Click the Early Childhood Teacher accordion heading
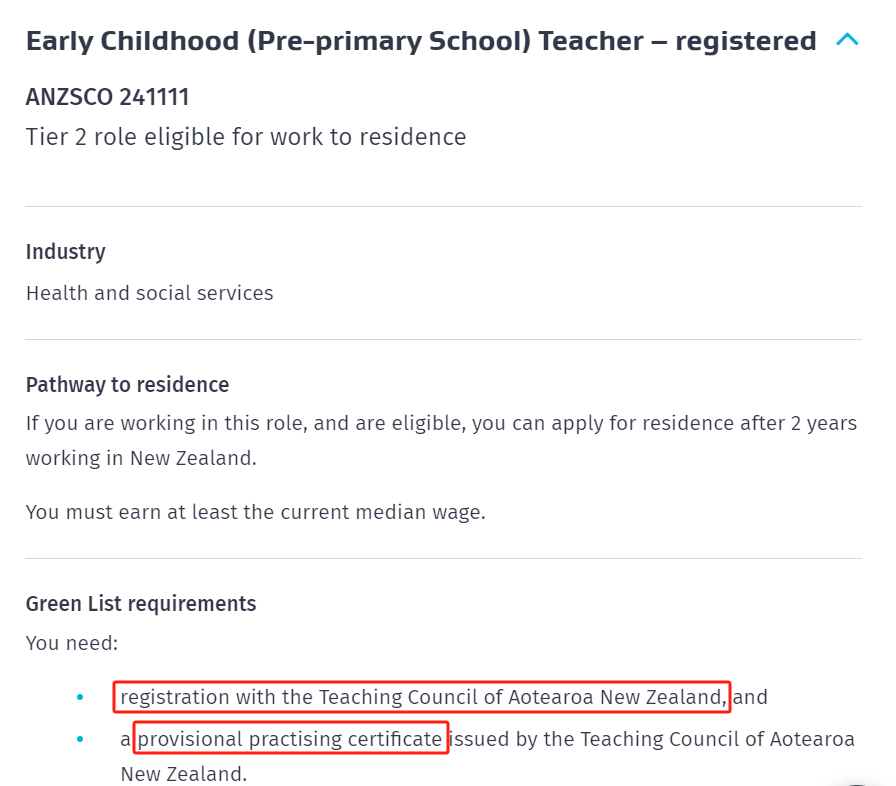Viewport: 896px width, 786px height. click(421, 41)
